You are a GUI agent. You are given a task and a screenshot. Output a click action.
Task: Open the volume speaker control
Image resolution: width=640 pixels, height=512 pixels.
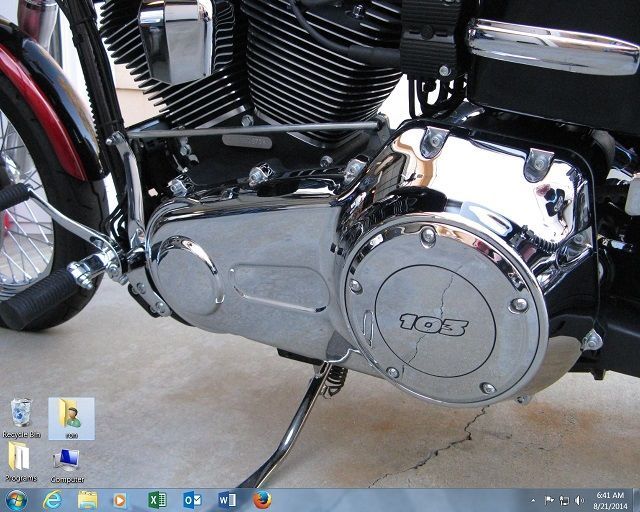(579, 500)
